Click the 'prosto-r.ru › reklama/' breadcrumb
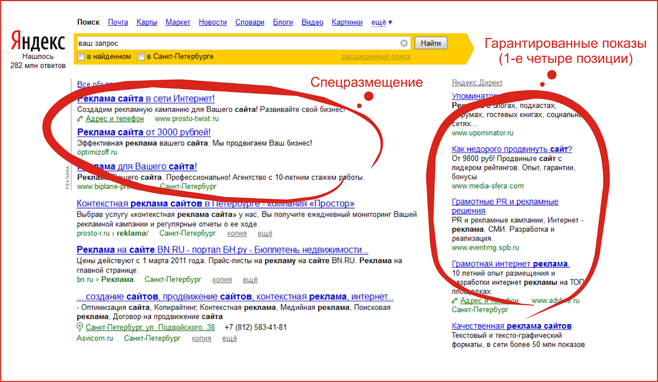The height and width of the screenshot is (382, 658). click(112, 233)
